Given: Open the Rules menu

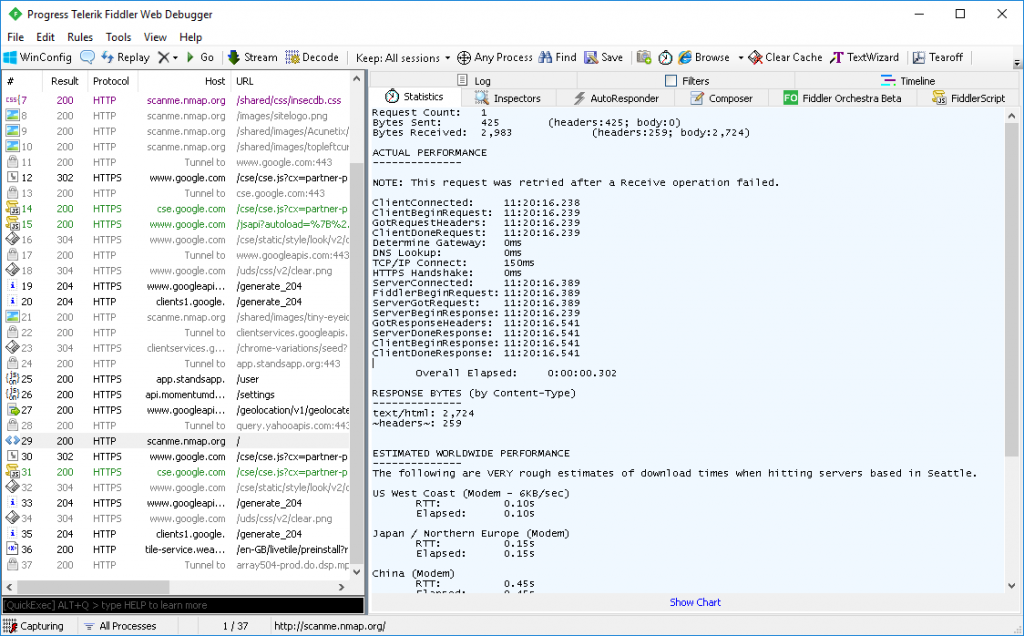Looking at the screenshot, I should [80, 37].
